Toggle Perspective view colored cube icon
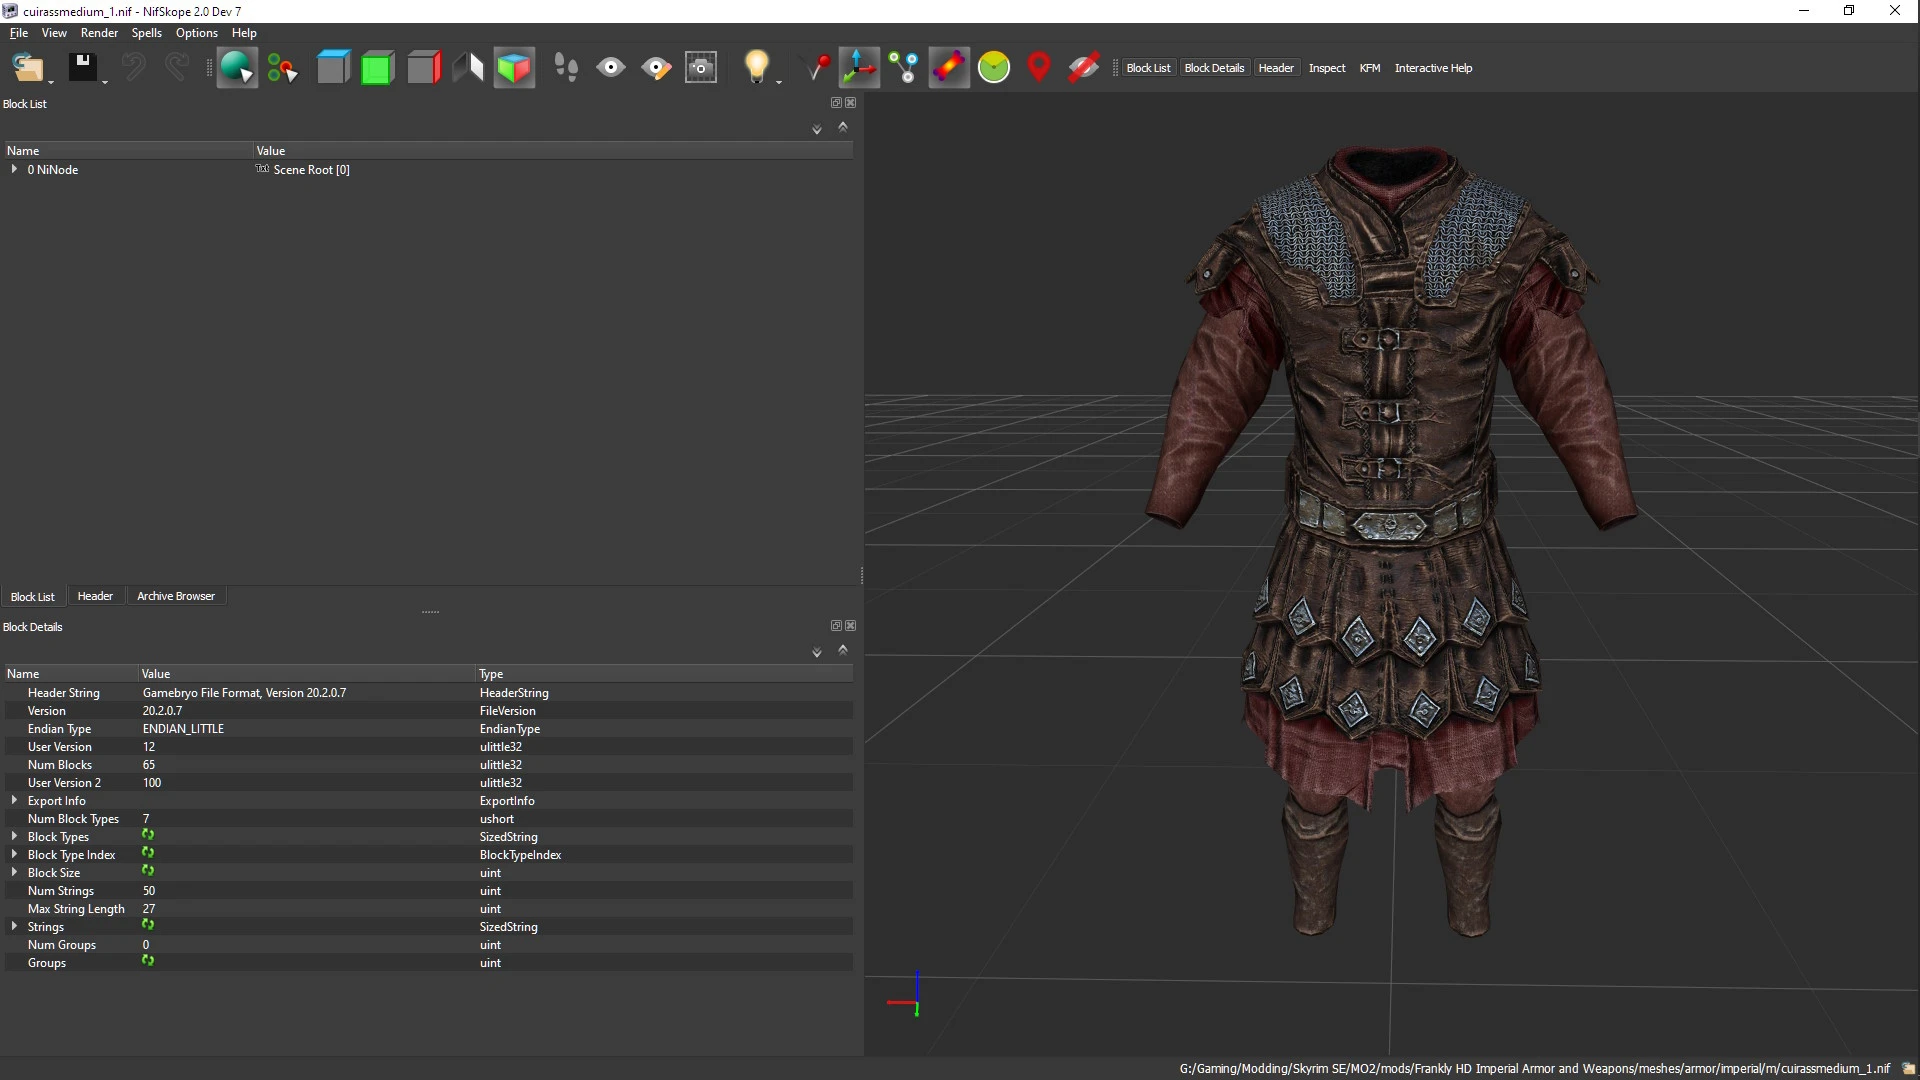 (x=514, y=68)
